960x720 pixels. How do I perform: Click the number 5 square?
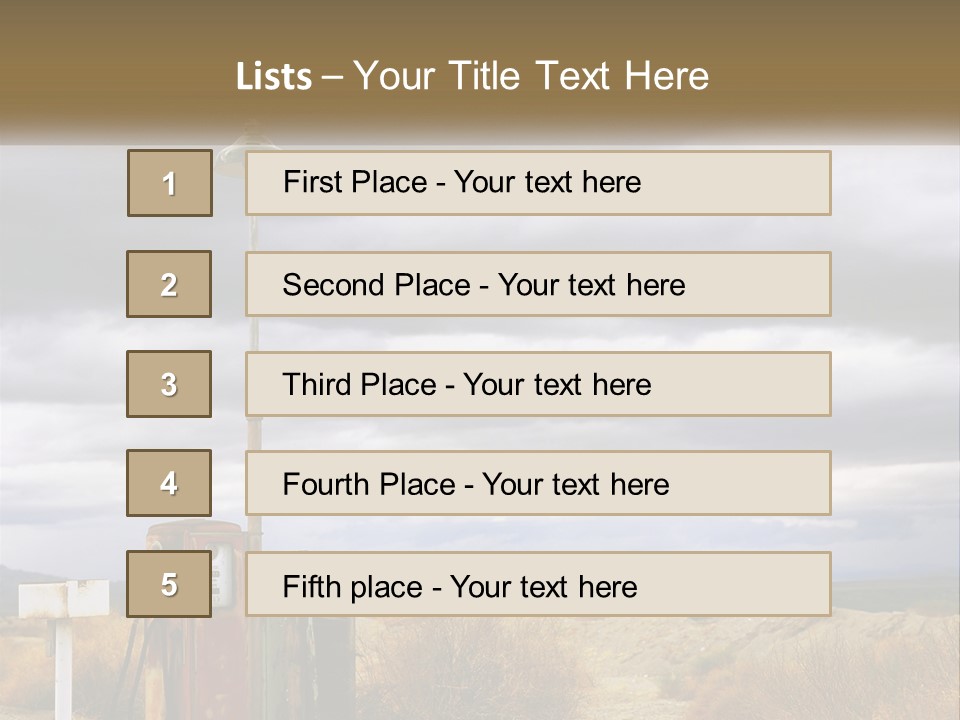pyautogui.click(x=169, y=584)
